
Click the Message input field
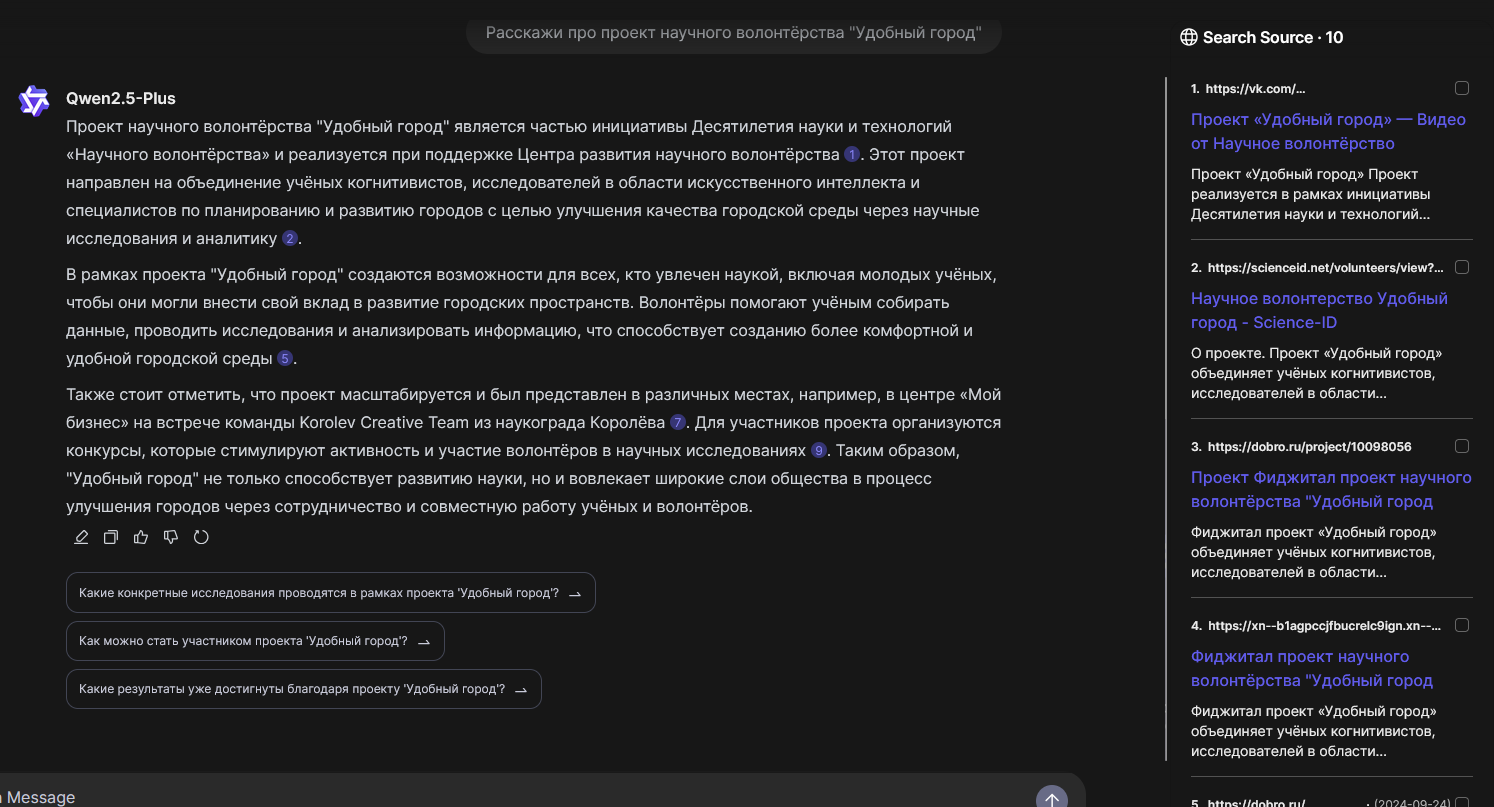click(400, 797)
